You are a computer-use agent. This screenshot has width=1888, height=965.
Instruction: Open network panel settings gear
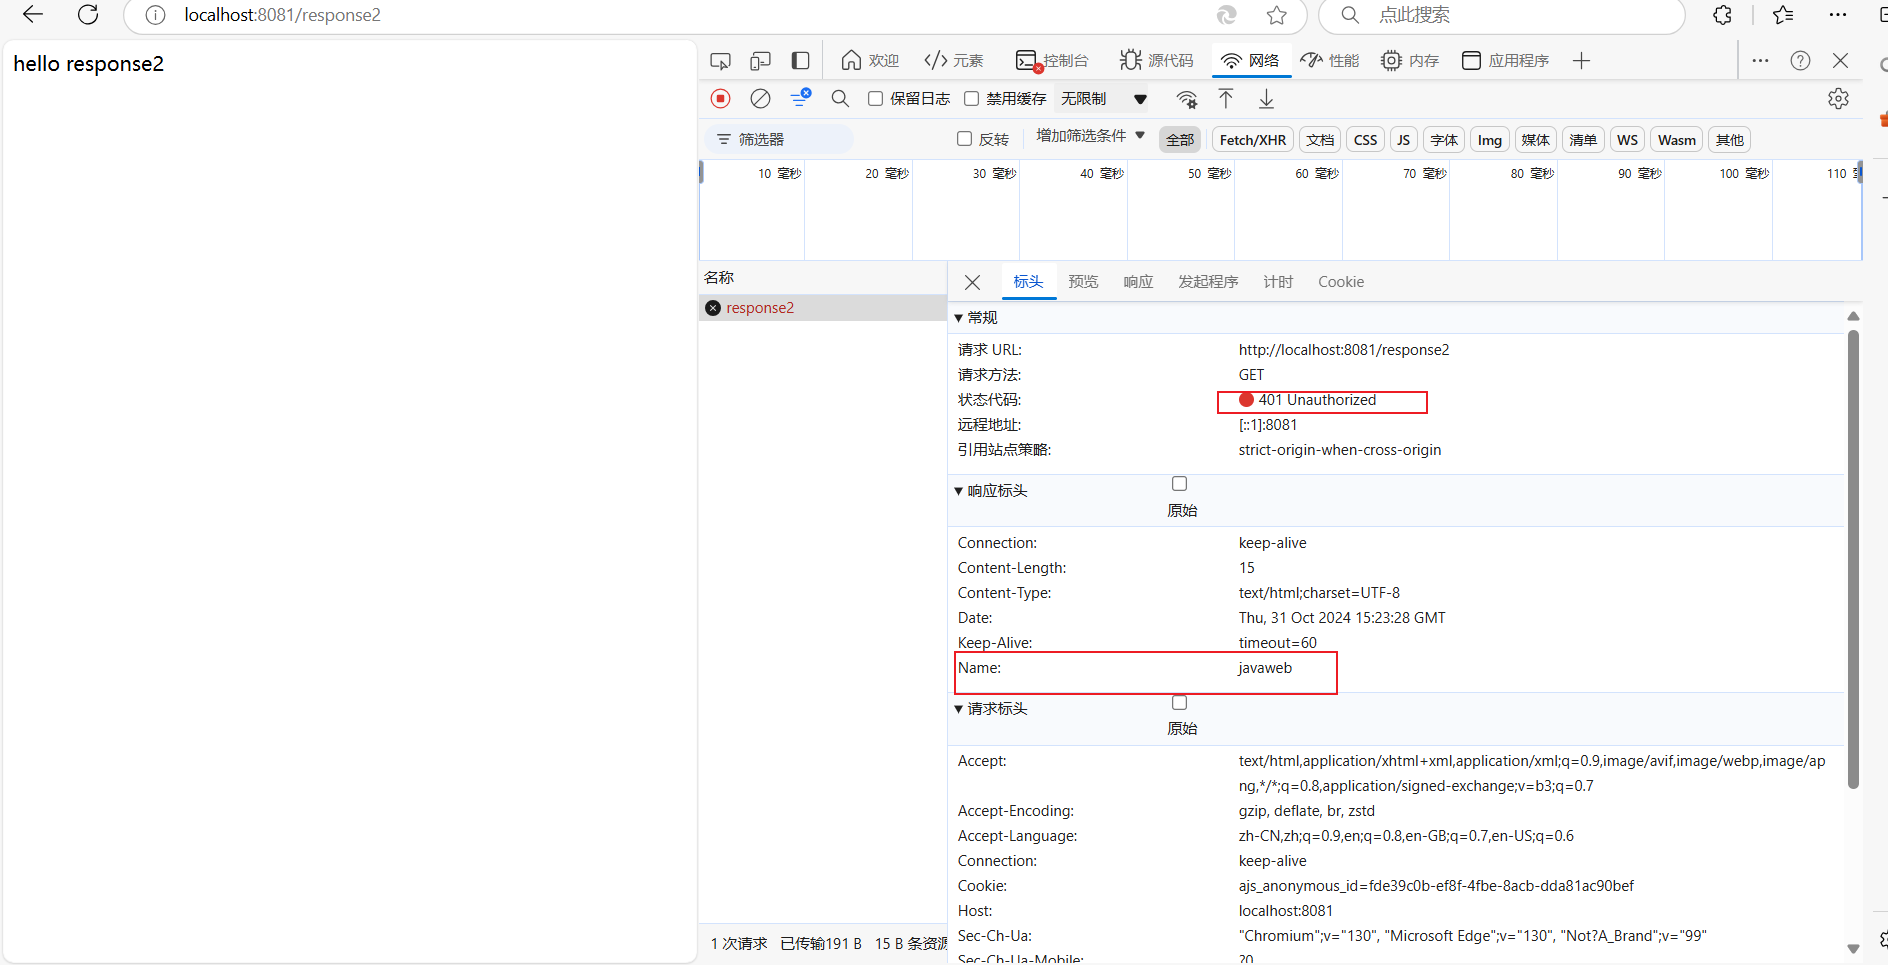(x=1838, y=98)
